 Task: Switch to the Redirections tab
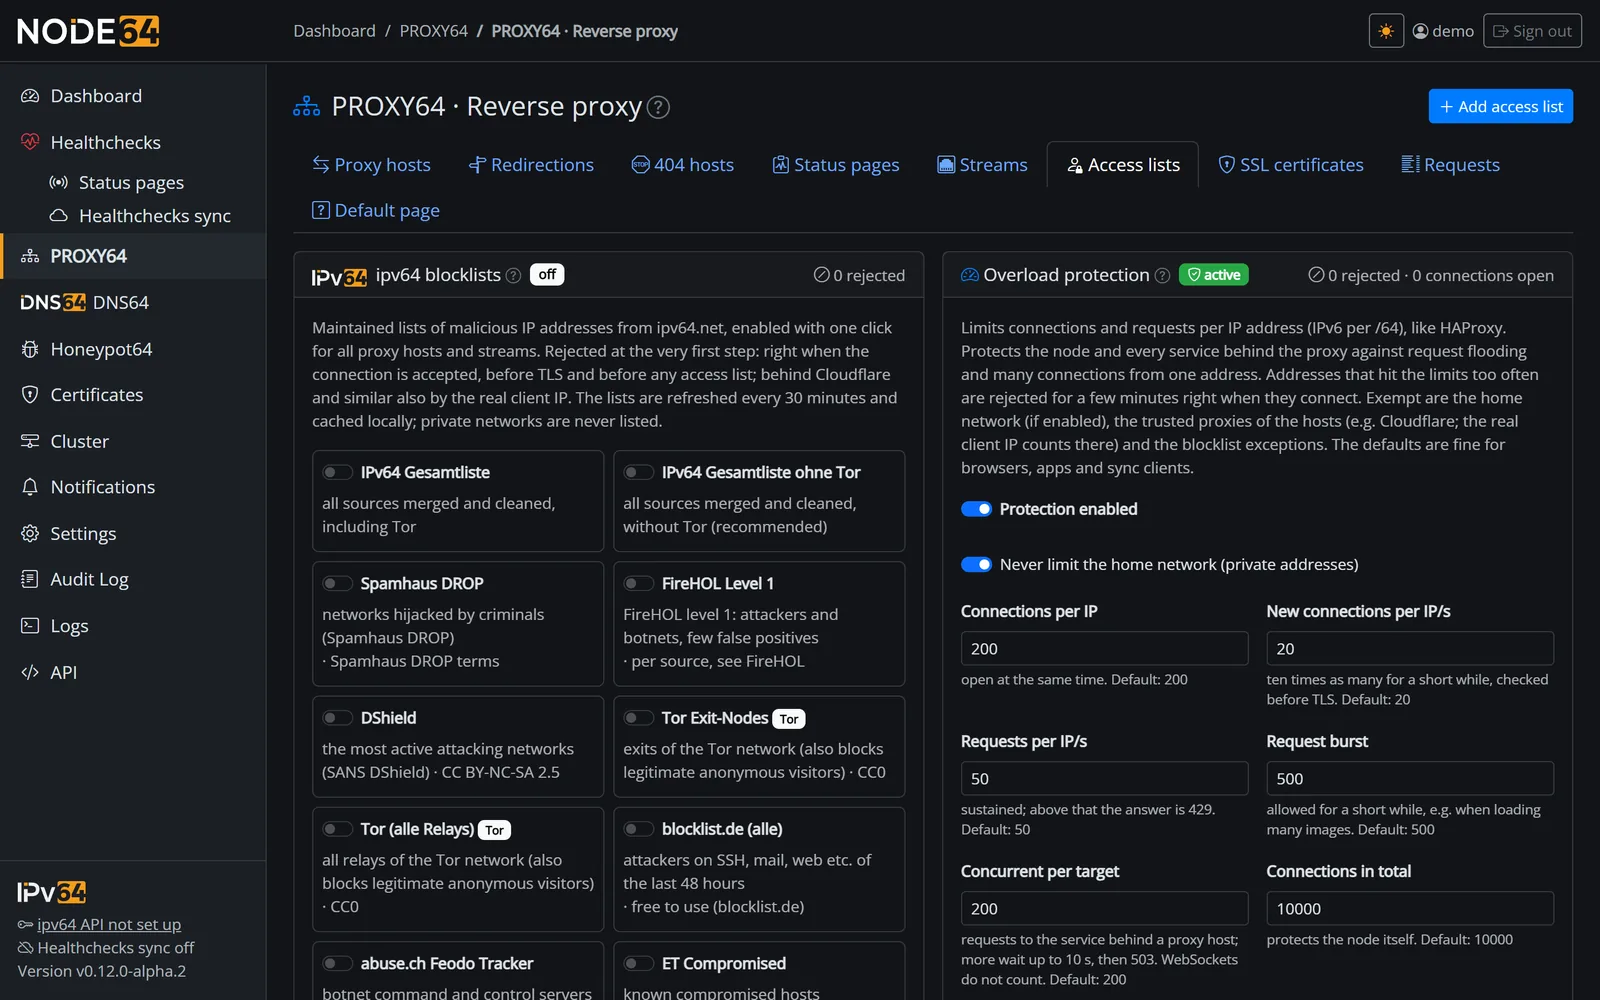(x=531, y=165)
